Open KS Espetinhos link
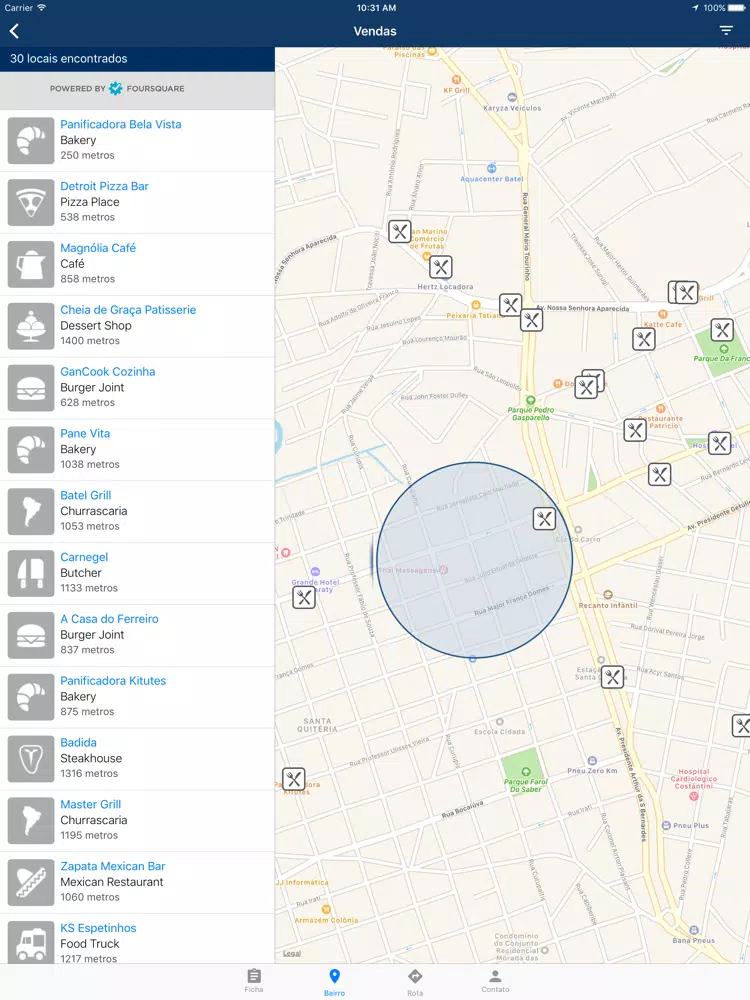 point(98,929)
